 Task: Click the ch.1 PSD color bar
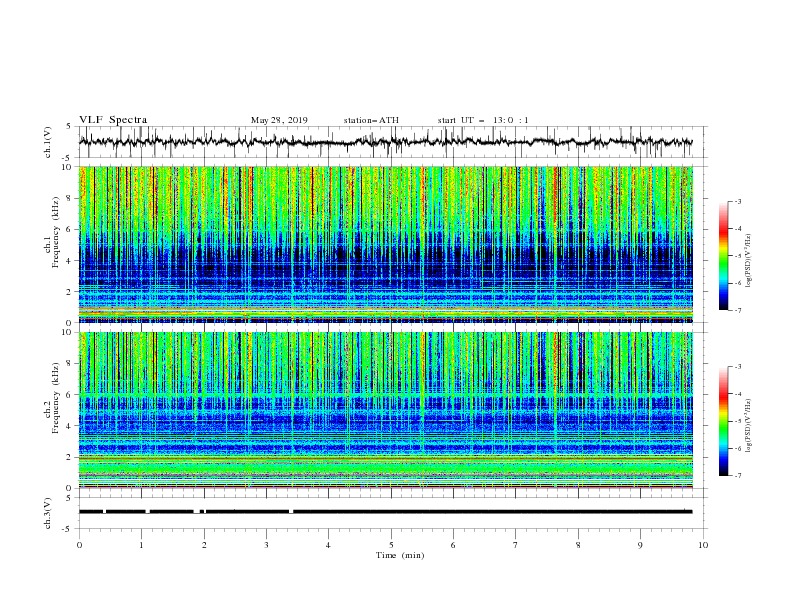point(724,255)
